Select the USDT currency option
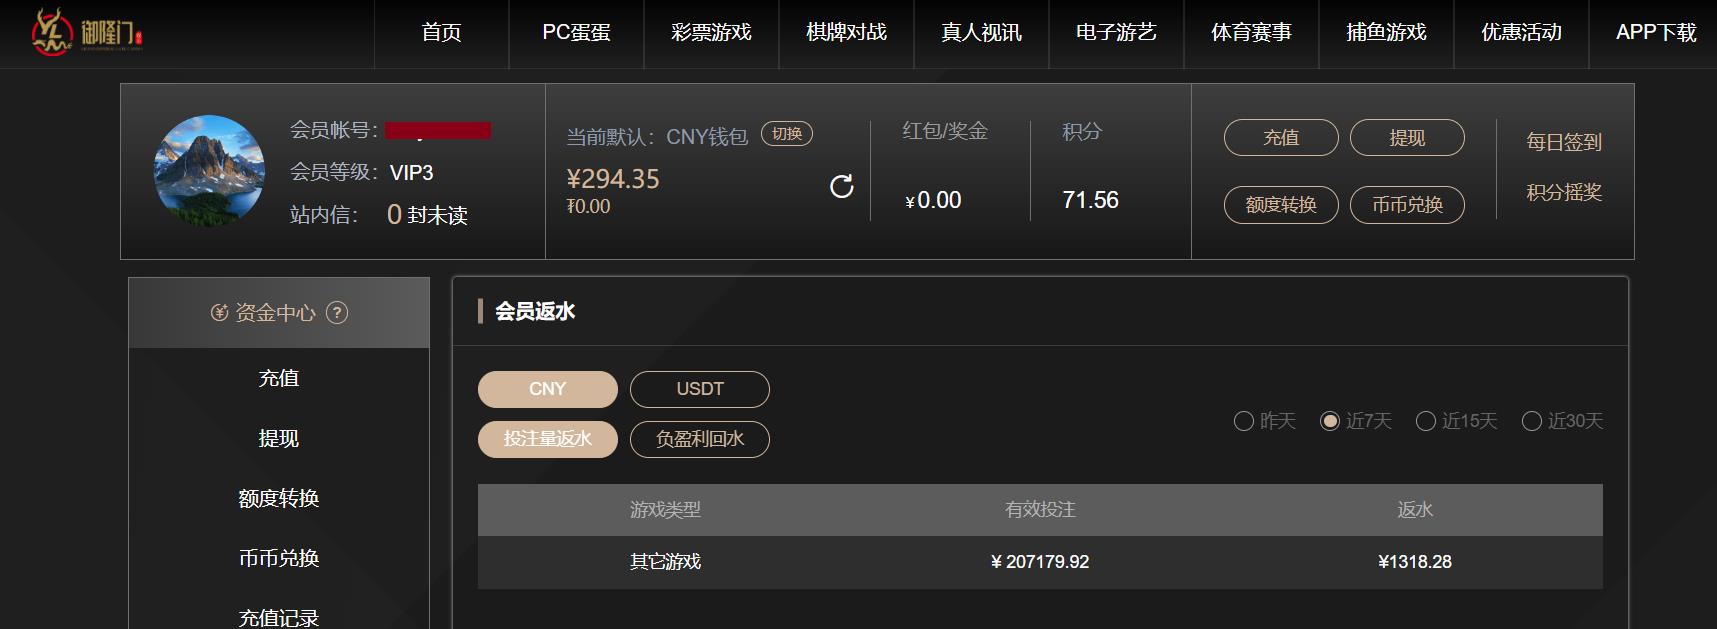The width and height of the screenshot is (1717, 629). [699, 389]
